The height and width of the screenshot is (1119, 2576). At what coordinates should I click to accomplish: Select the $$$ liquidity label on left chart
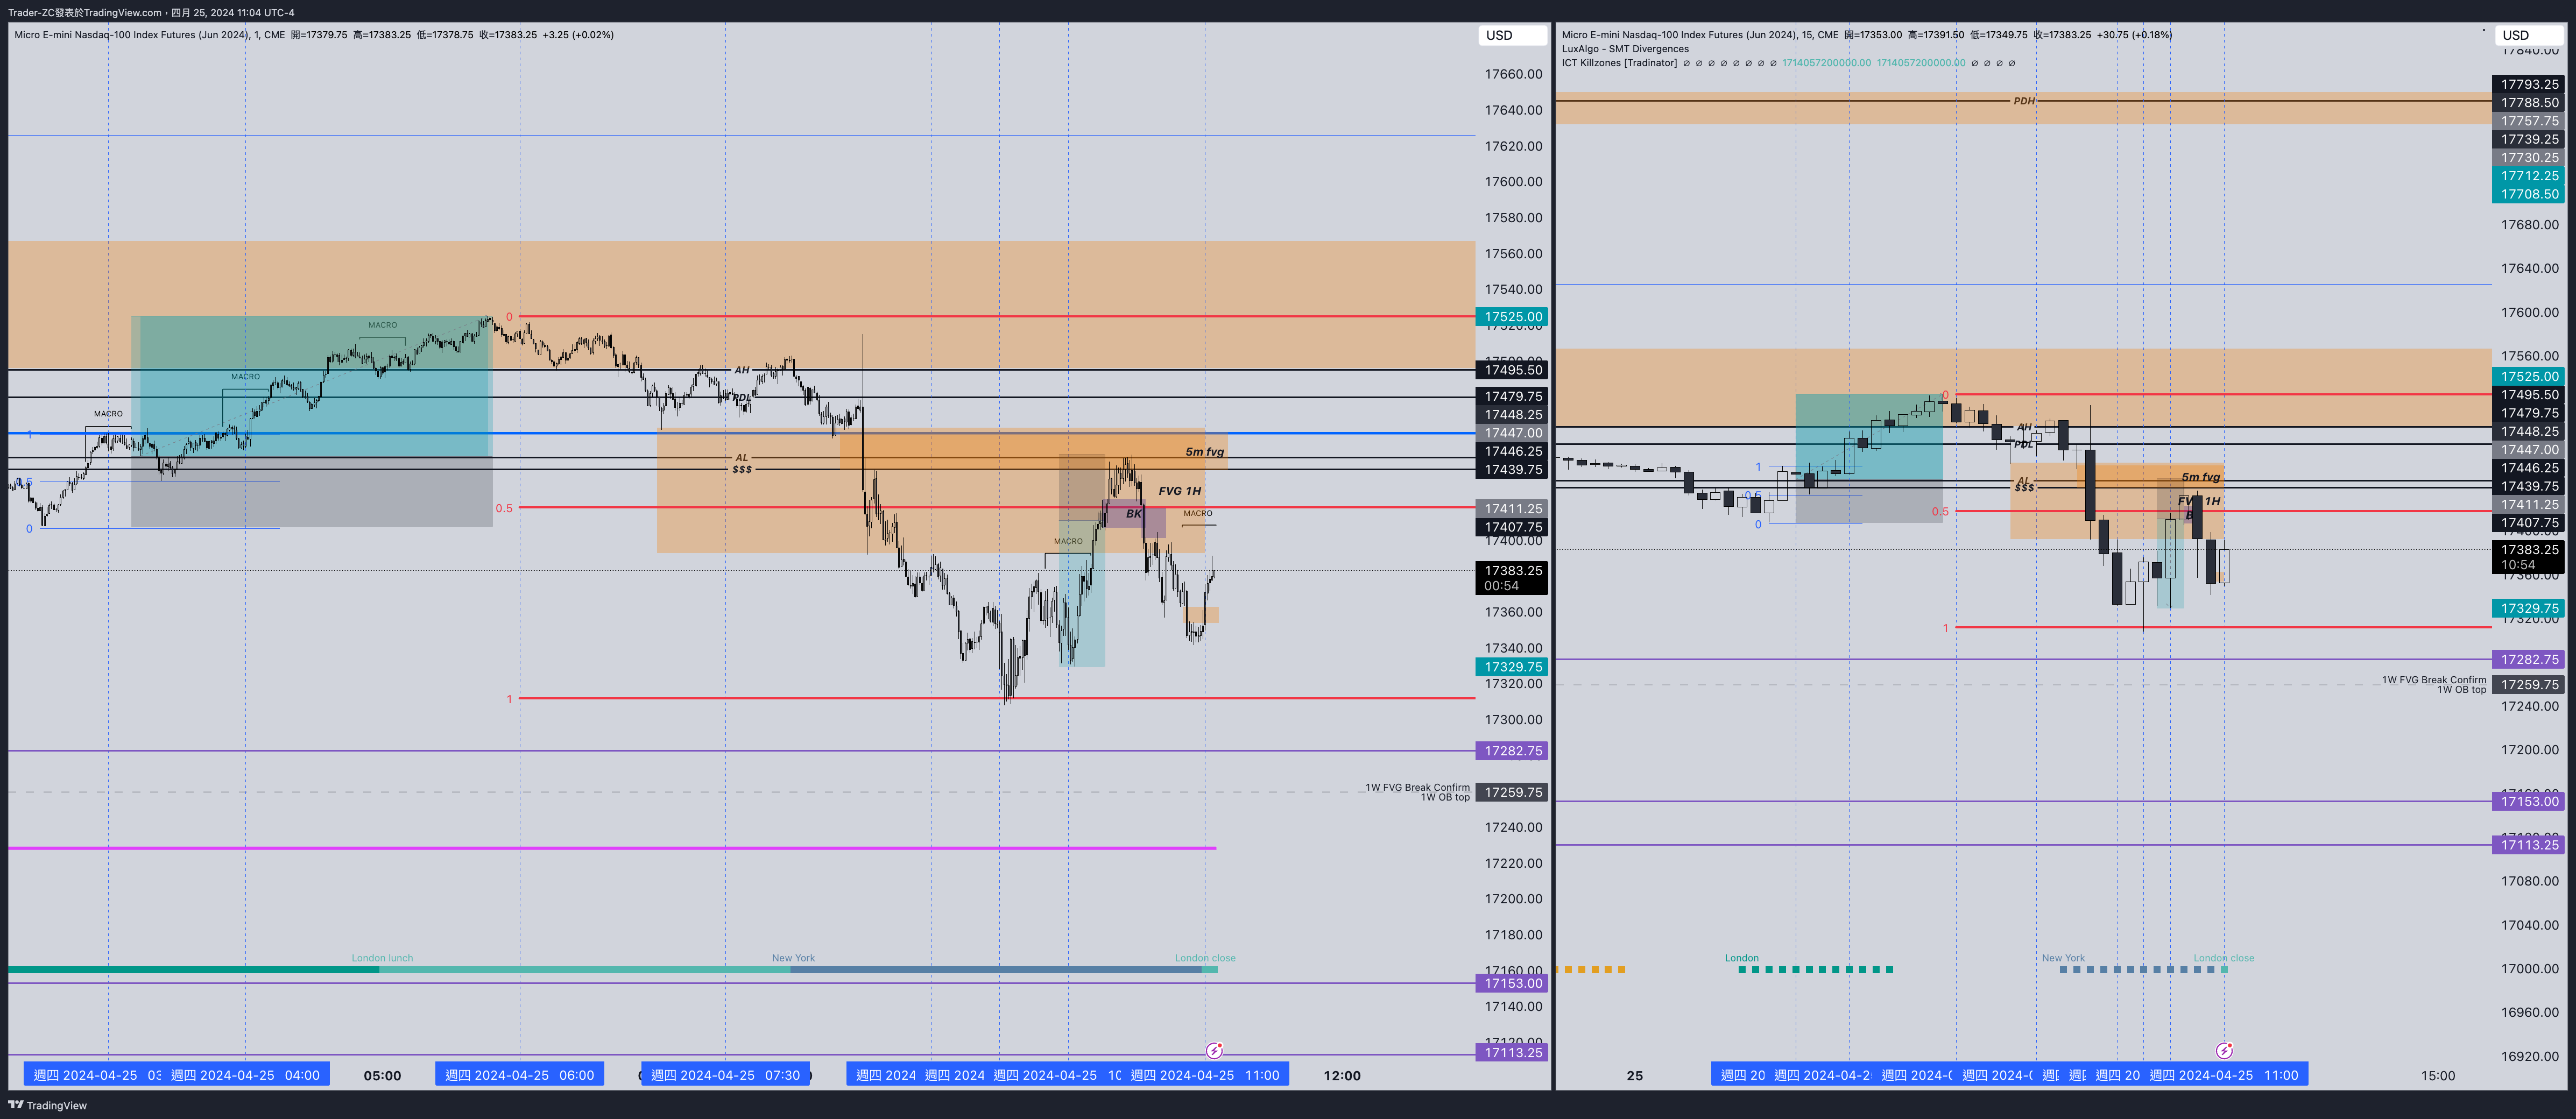742,469
